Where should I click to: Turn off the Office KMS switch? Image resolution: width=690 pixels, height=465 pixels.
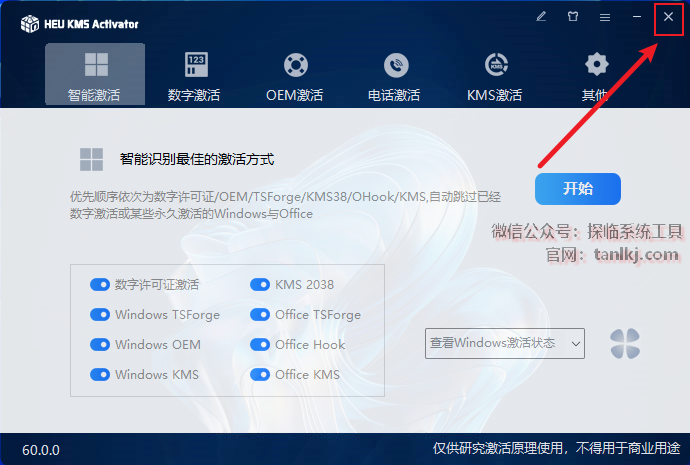tap(260, 374)
